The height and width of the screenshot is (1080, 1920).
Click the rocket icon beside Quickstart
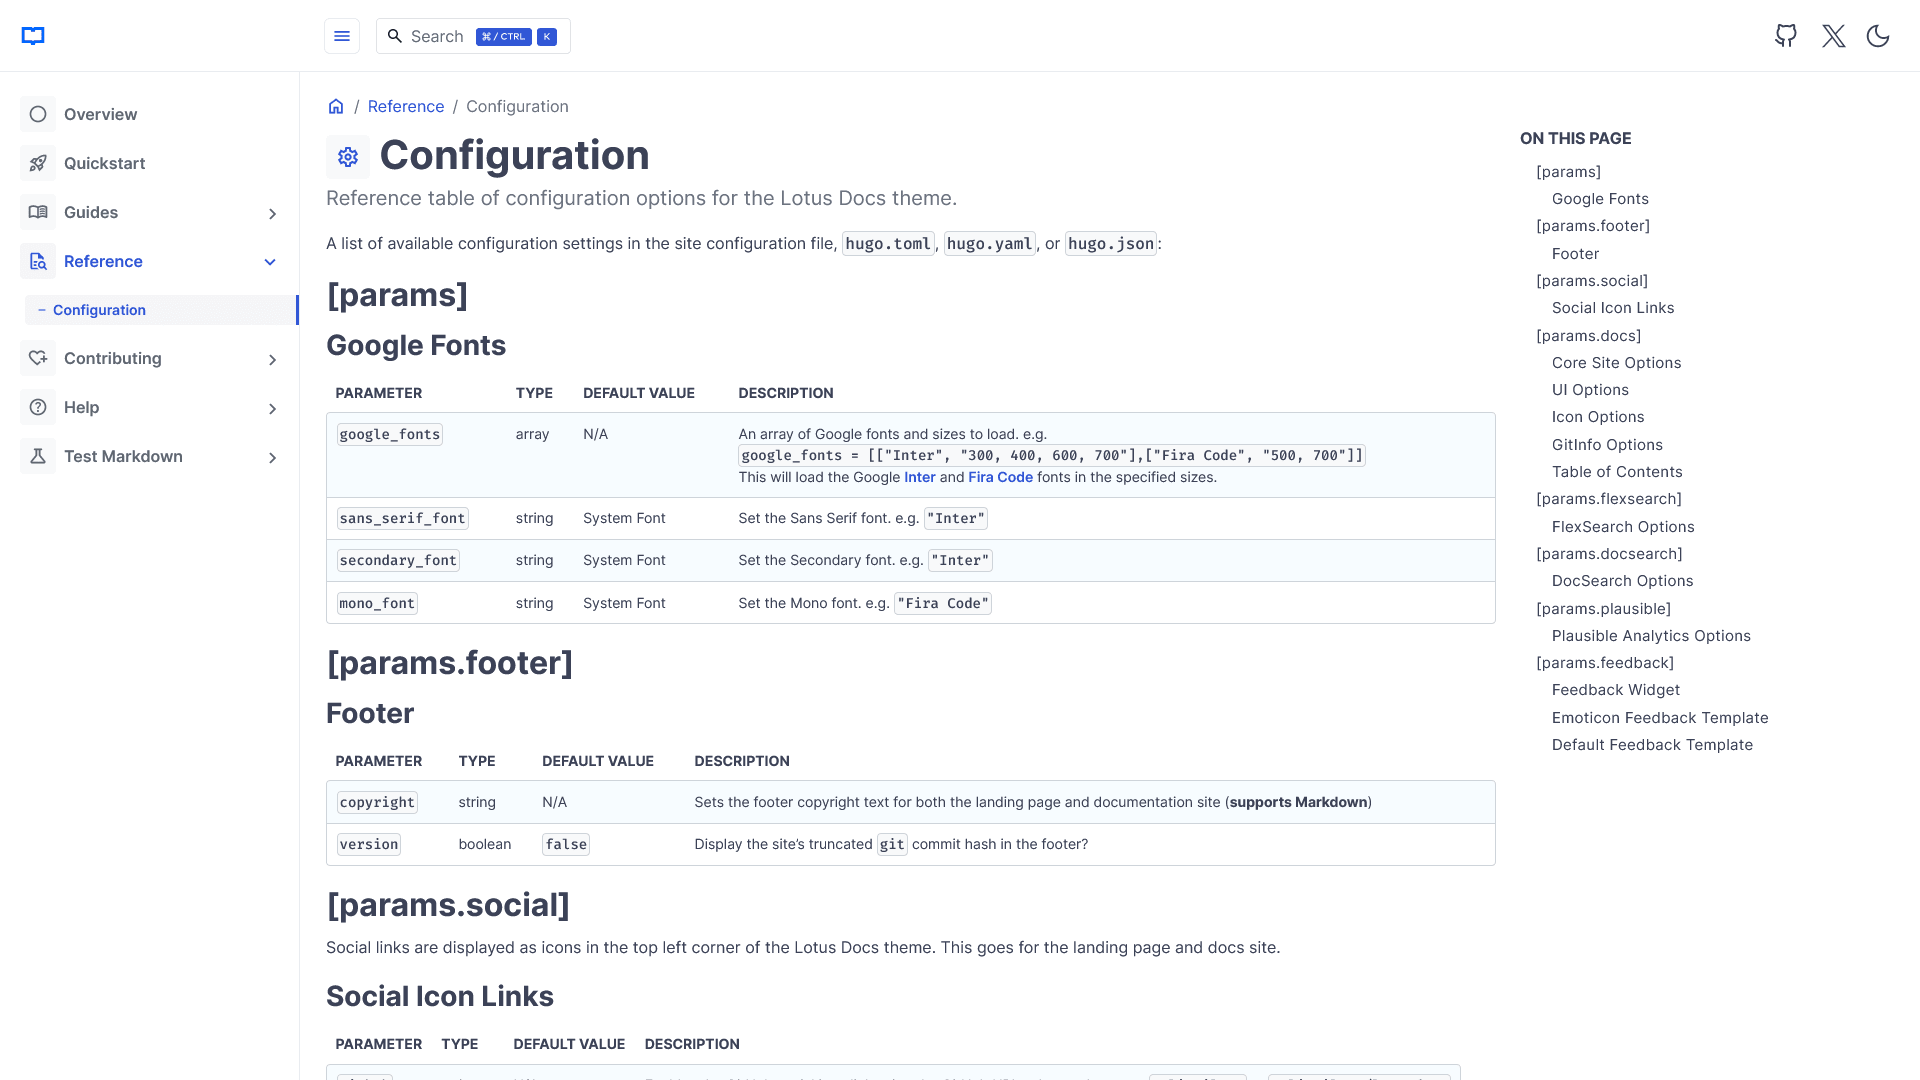tap(38, 163)
